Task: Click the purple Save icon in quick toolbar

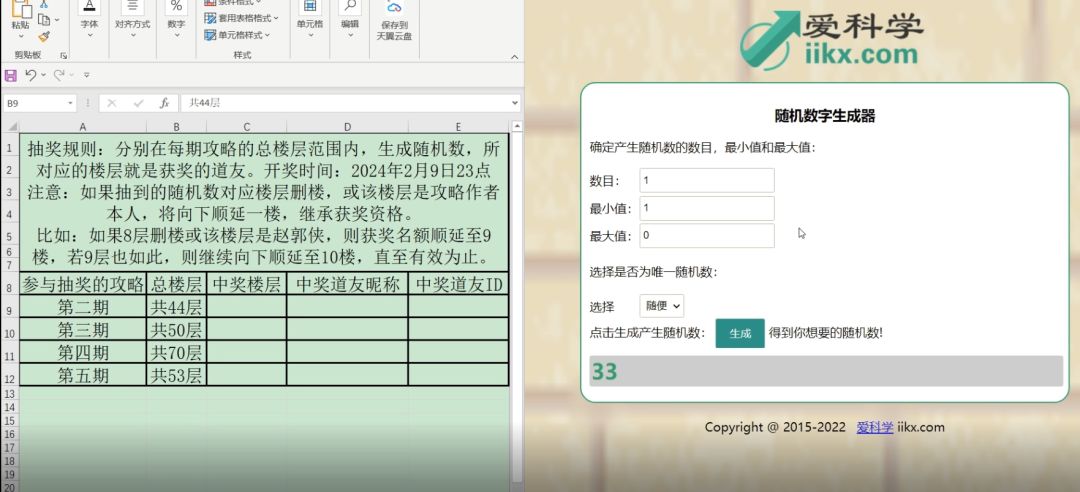Action: (x=10, y=75)
